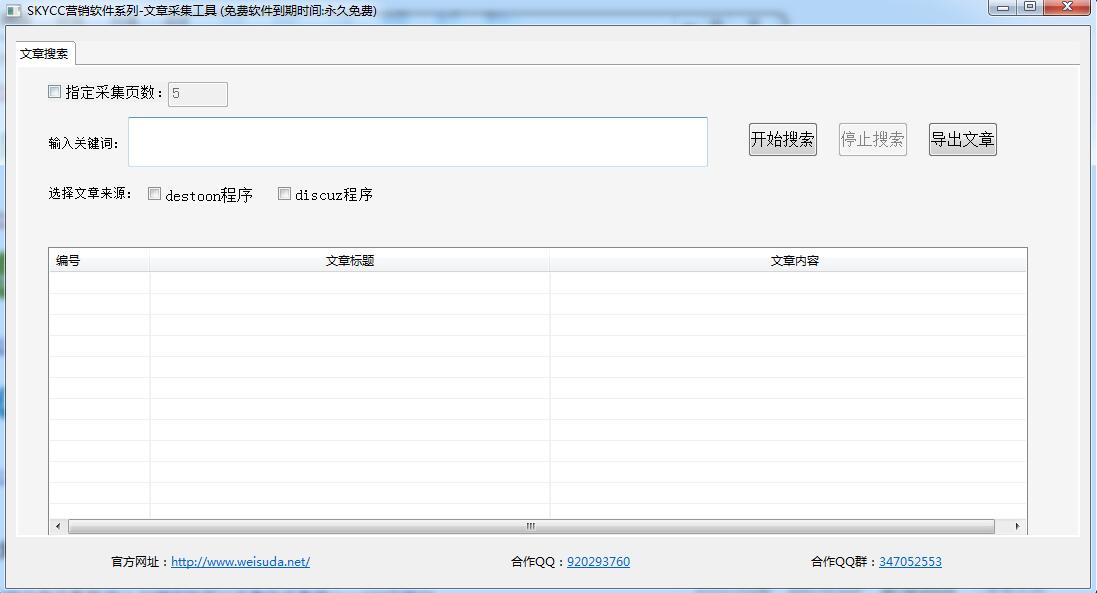Click the 停止搜索 button
Viewport: 1097px width, 593px height.
click(872, 139)
